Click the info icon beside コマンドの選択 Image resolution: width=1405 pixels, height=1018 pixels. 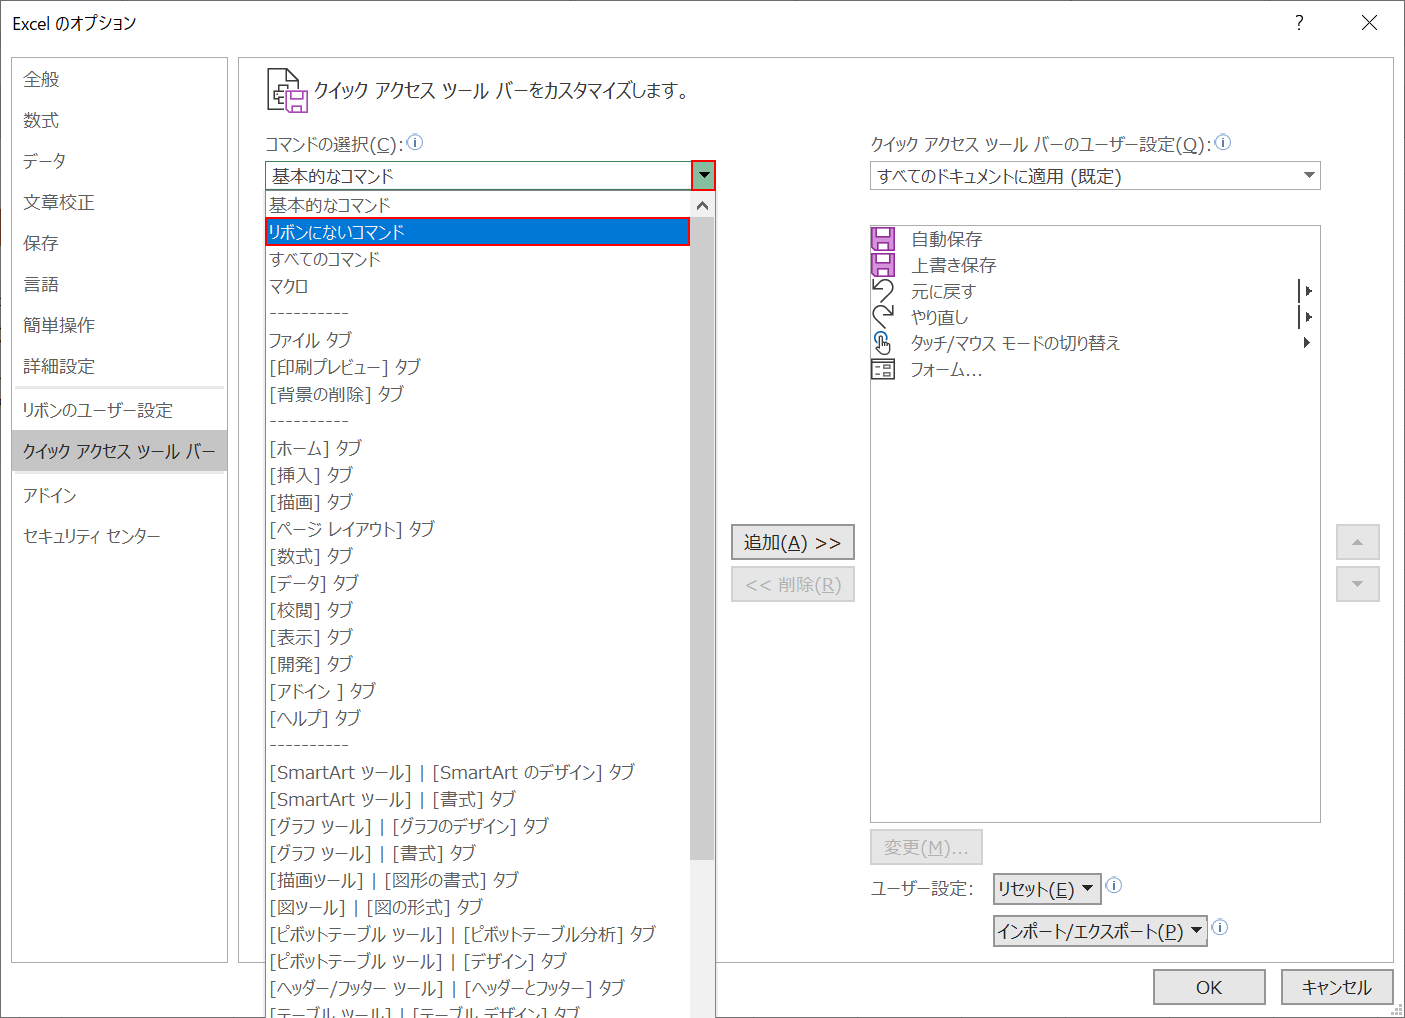click(x=415, y=142)
